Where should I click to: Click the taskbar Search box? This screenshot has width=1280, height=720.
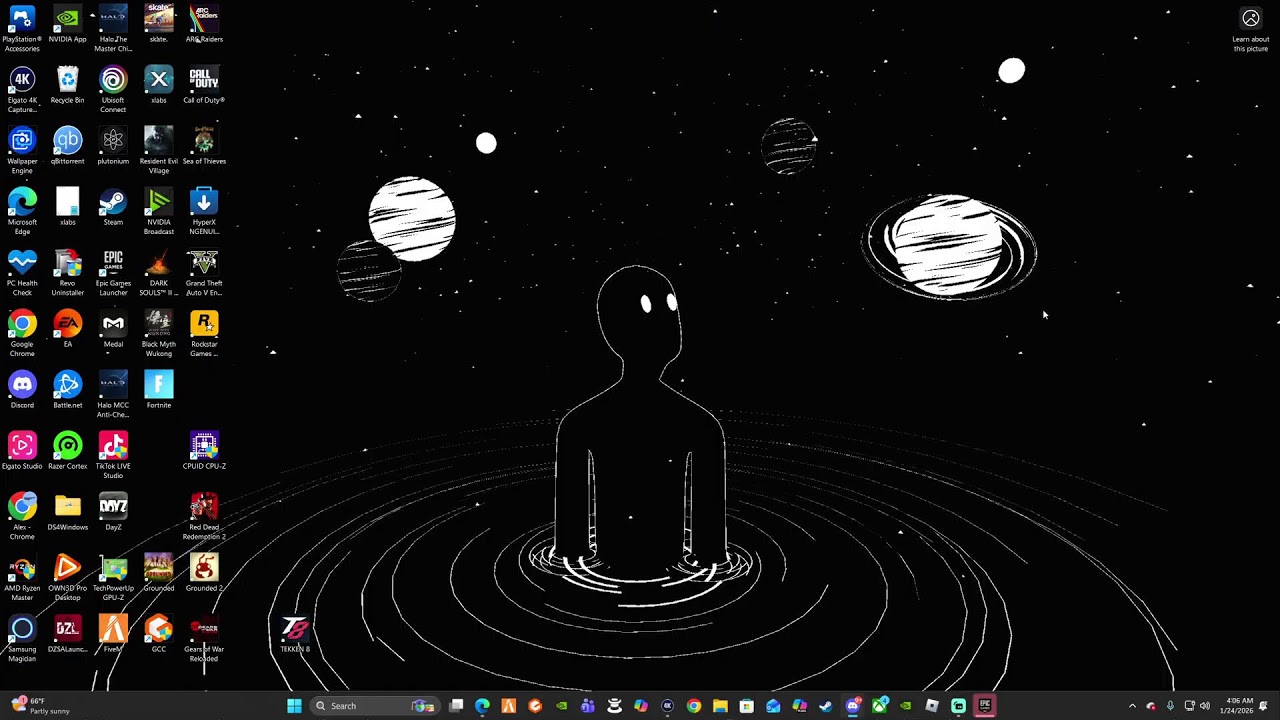tap(375, 706)
